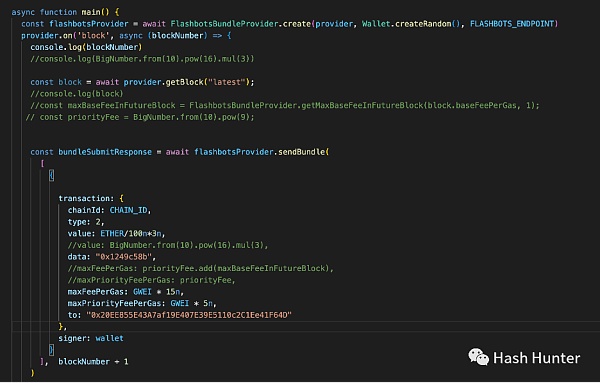This screenshot has width=600, height=383.
Task: Click the maxFeePerGas GWEI * 15n line
Action: click(x=126, y=292)
